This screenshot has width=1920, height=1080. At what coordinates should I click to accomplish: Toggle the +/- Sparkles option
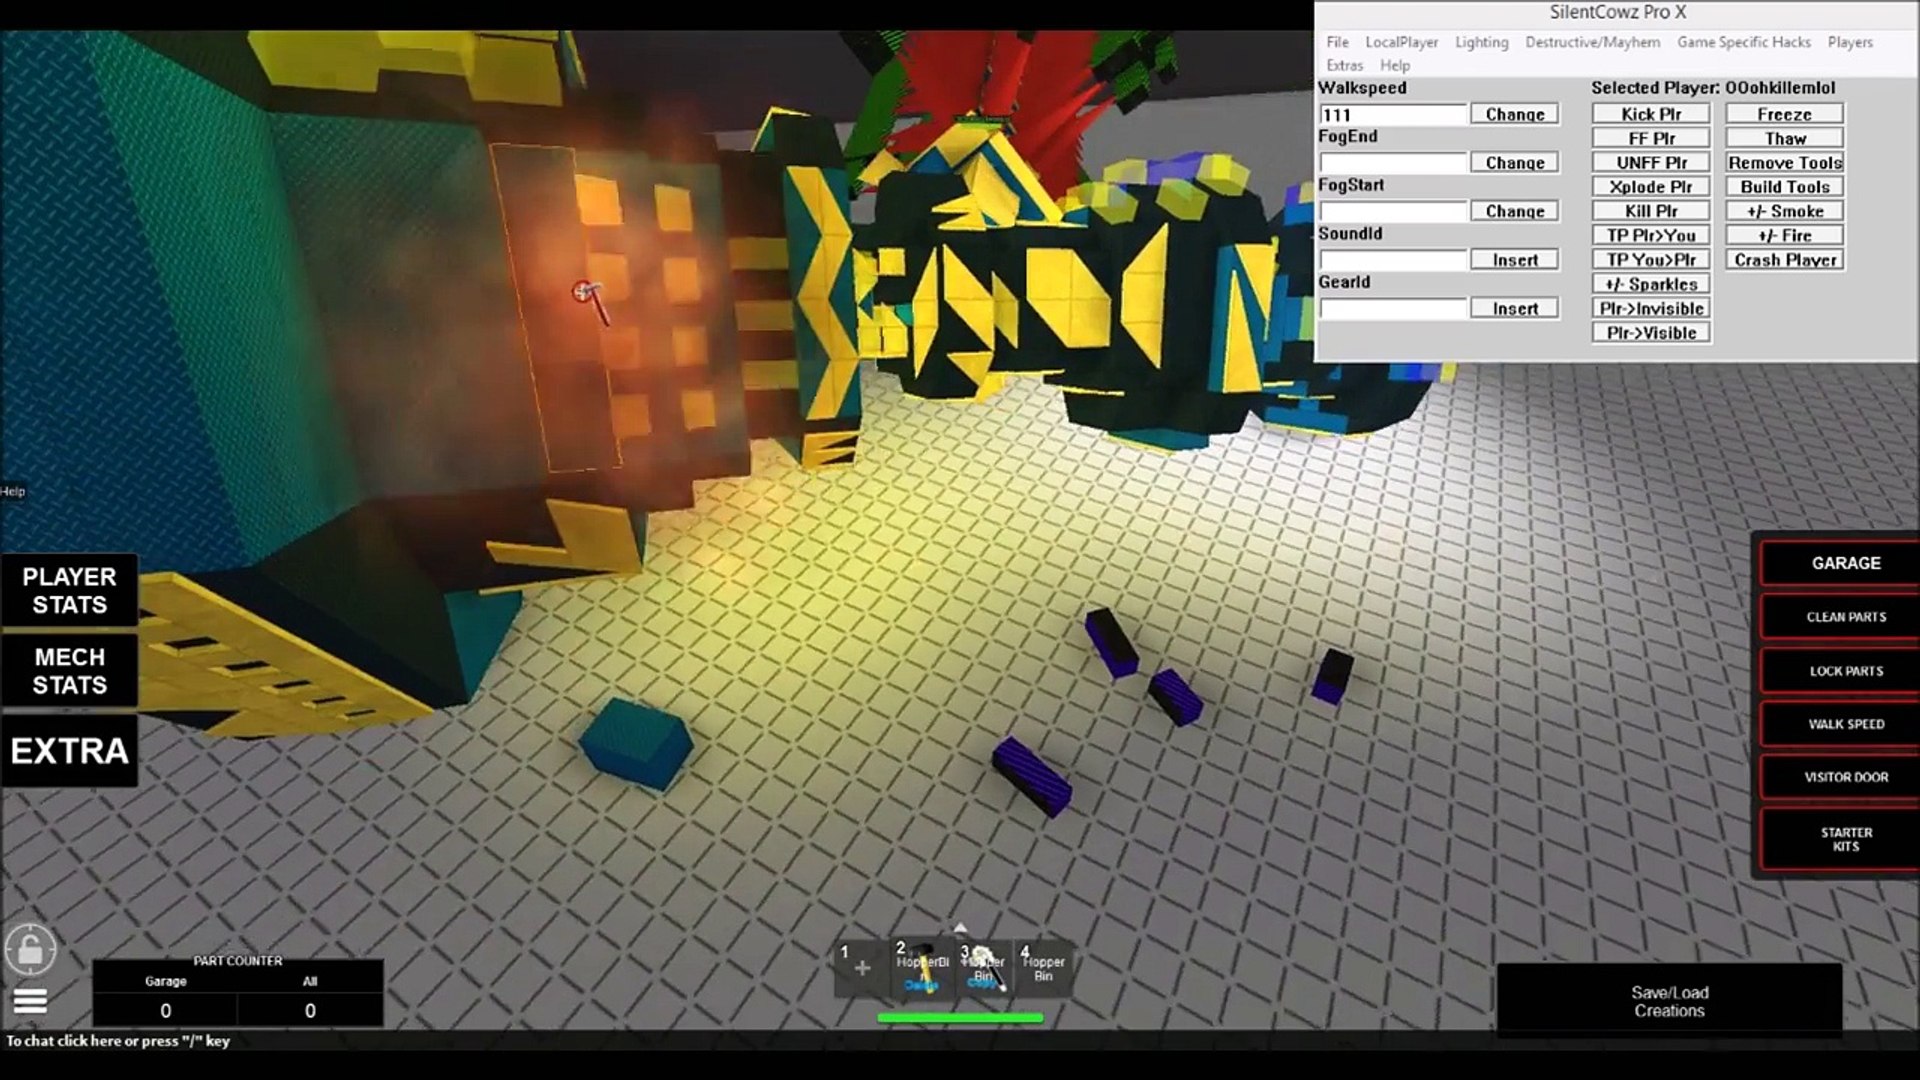pos(1651,284)
